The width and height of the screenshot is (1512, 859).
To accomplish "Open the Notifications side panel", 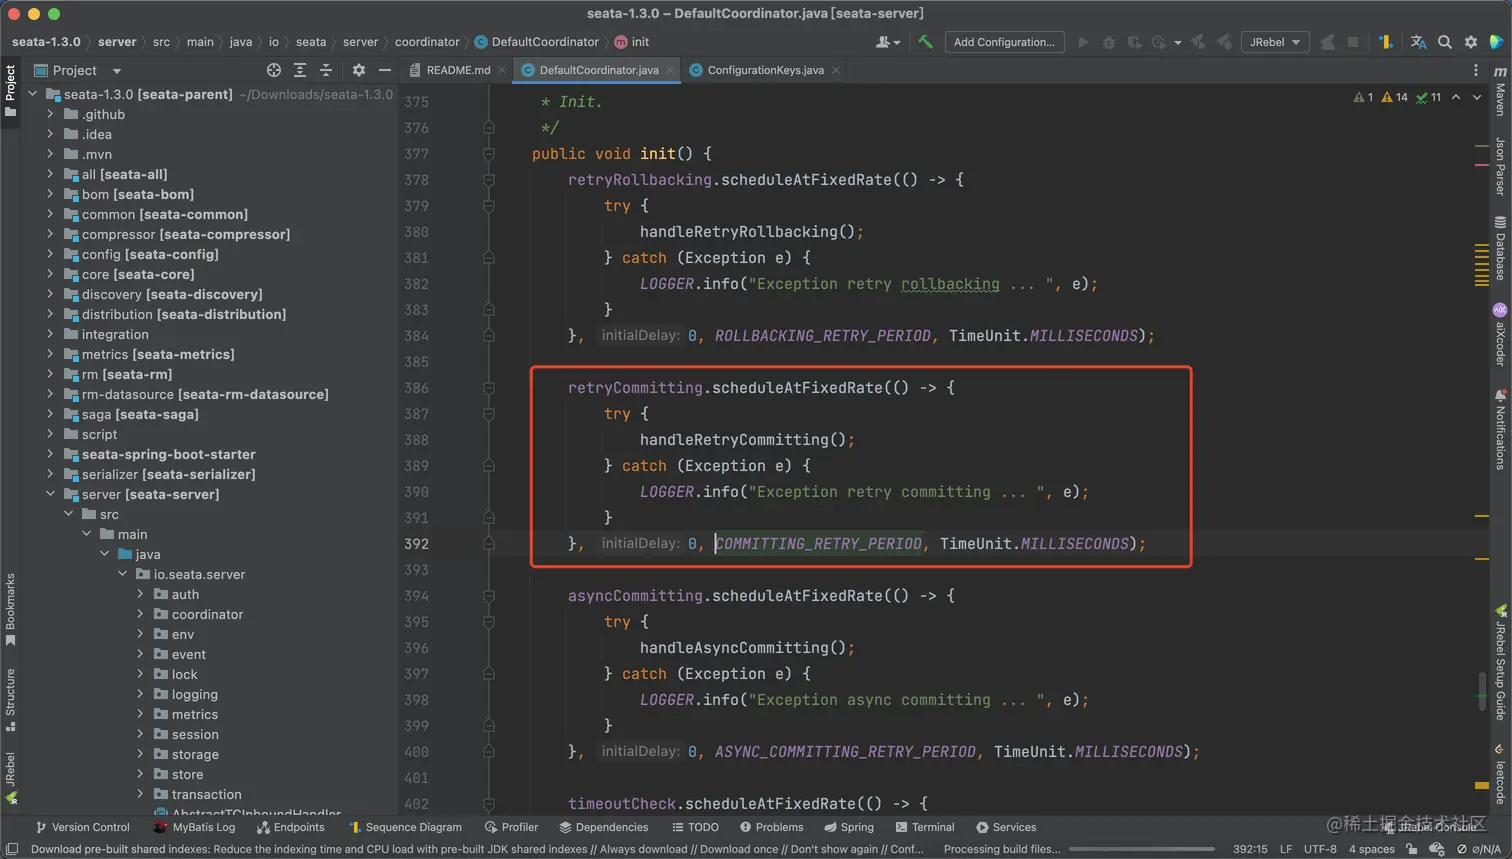I will (x=1500, y=430).
